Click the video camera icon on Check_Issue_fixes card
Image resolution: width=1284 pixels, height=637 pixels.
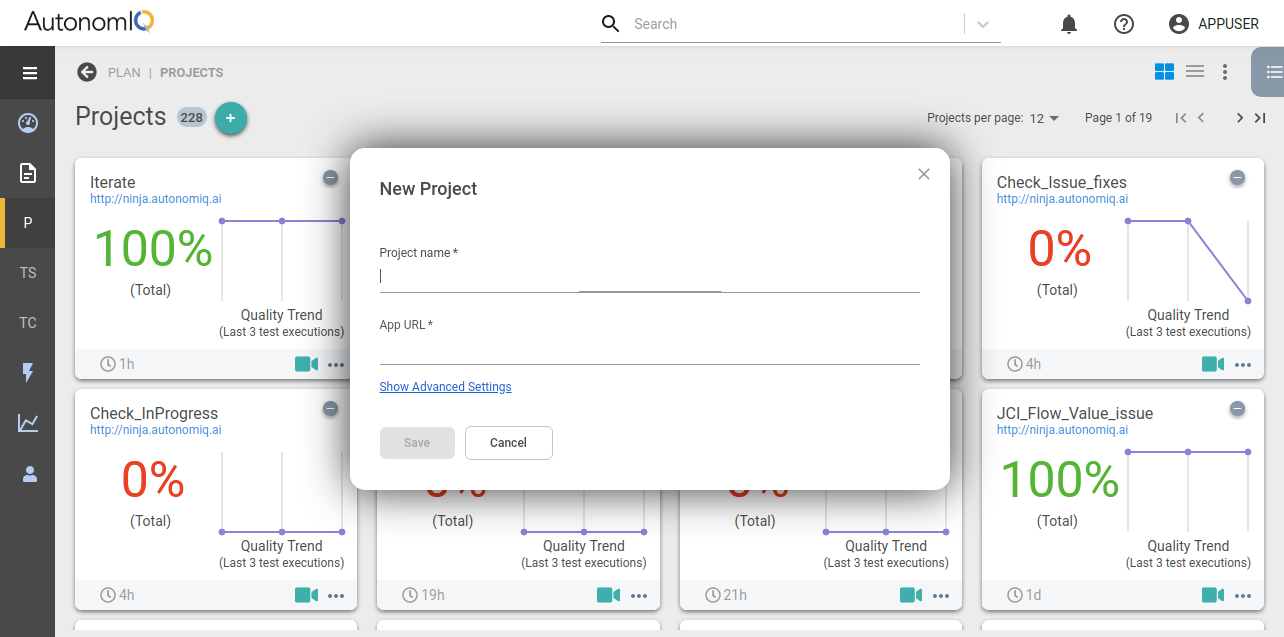coord(1212,364)
